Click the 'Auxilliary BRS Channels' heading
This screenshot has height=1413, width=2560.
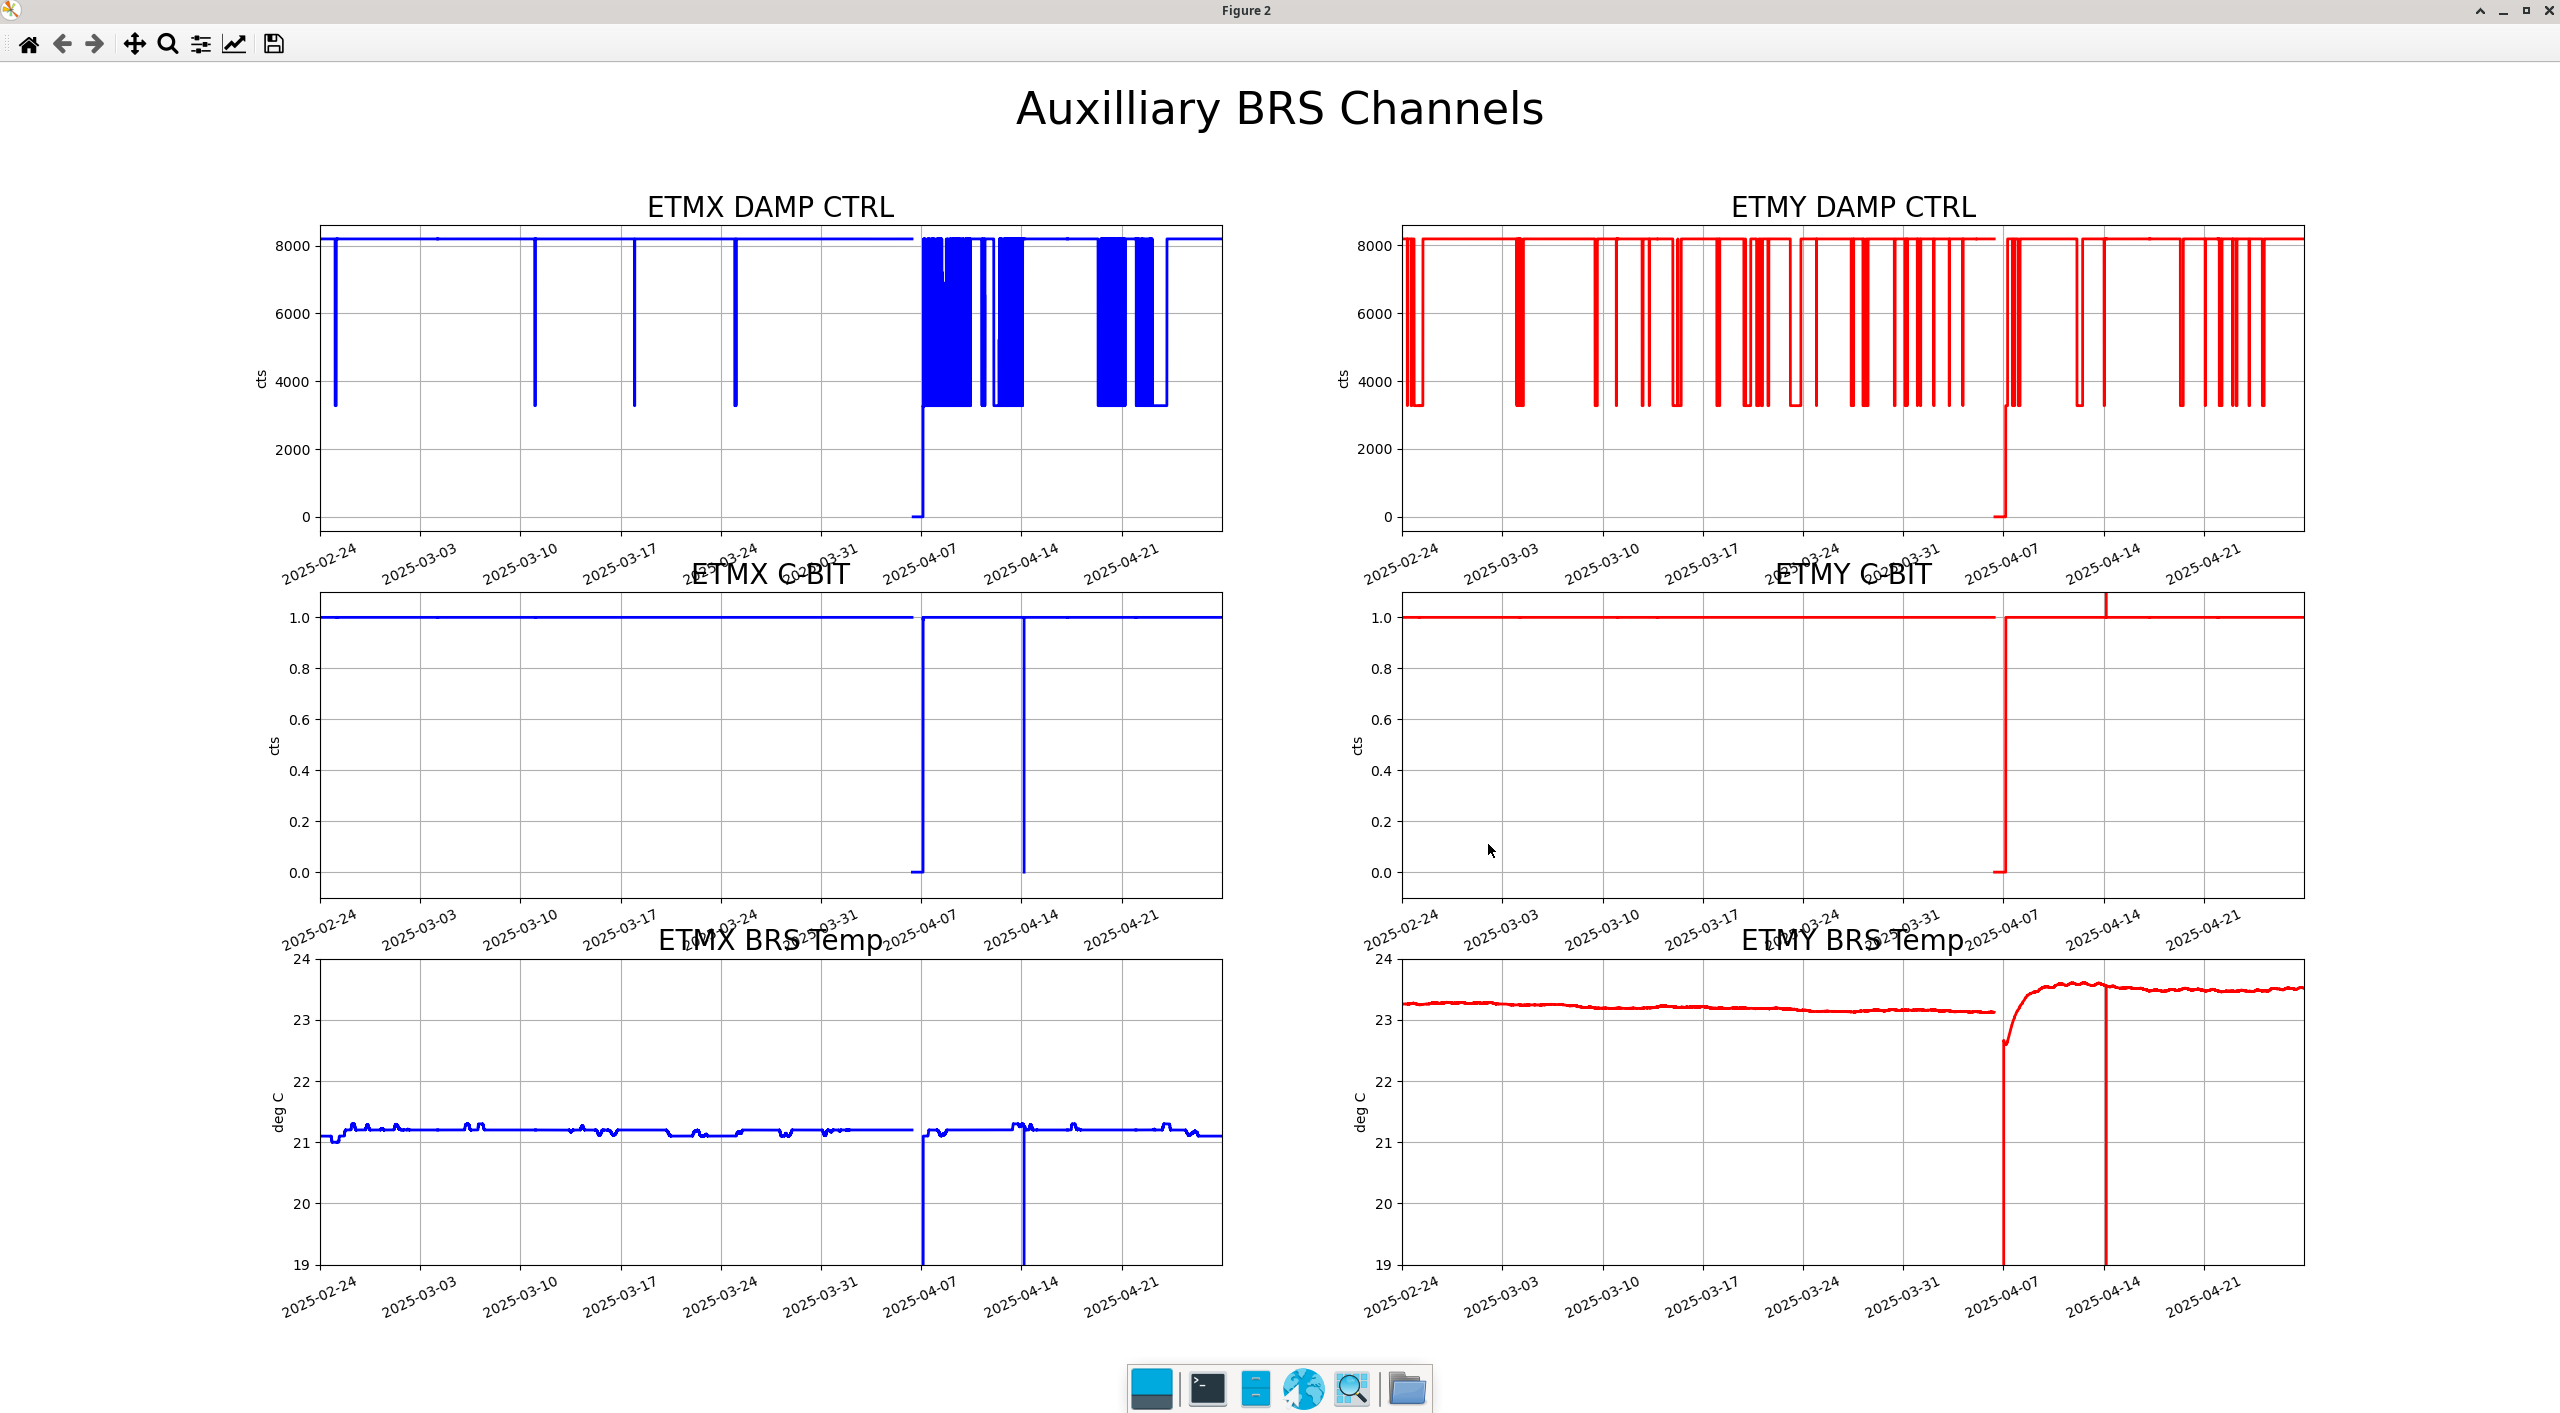[1279, 109]
